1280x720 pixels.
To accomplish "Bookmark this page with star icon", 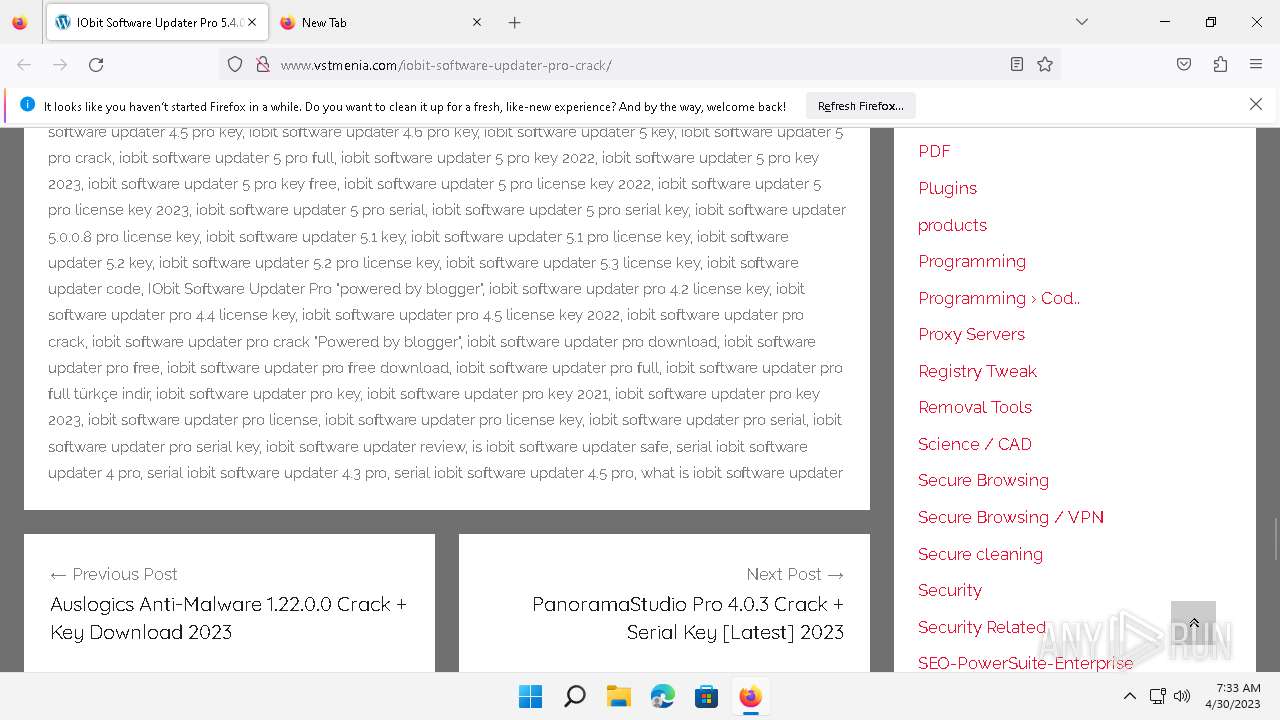I will pos(1045,65).
